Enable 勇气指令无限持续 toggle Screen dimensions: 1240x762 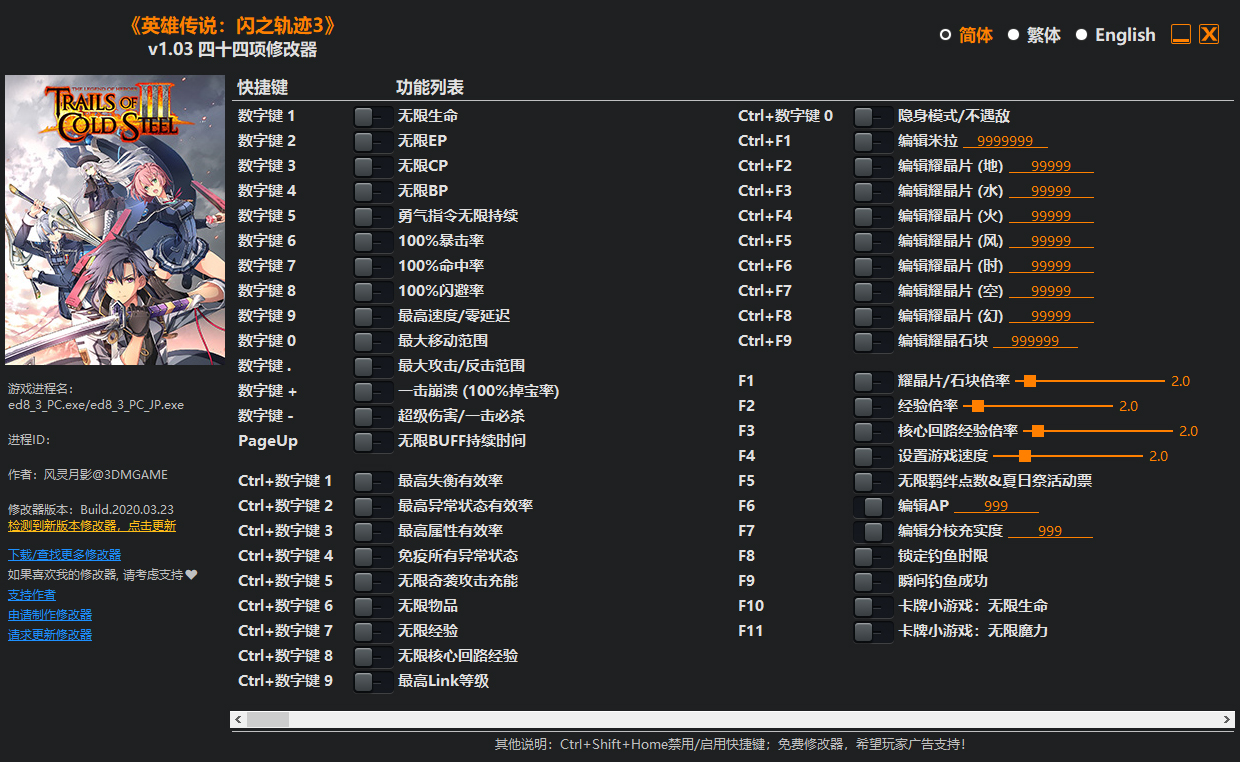pyautogui.click(x=373, y=216)
